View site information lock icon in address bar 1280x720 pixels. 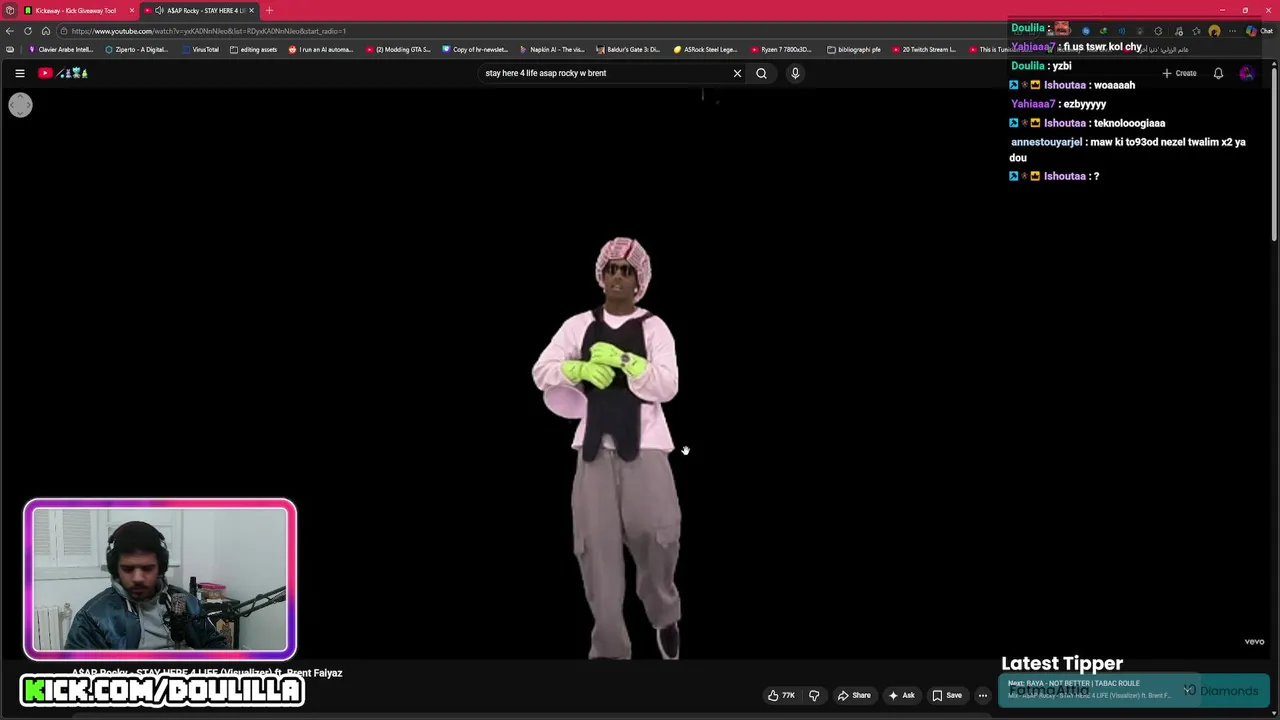click(63, 31)
